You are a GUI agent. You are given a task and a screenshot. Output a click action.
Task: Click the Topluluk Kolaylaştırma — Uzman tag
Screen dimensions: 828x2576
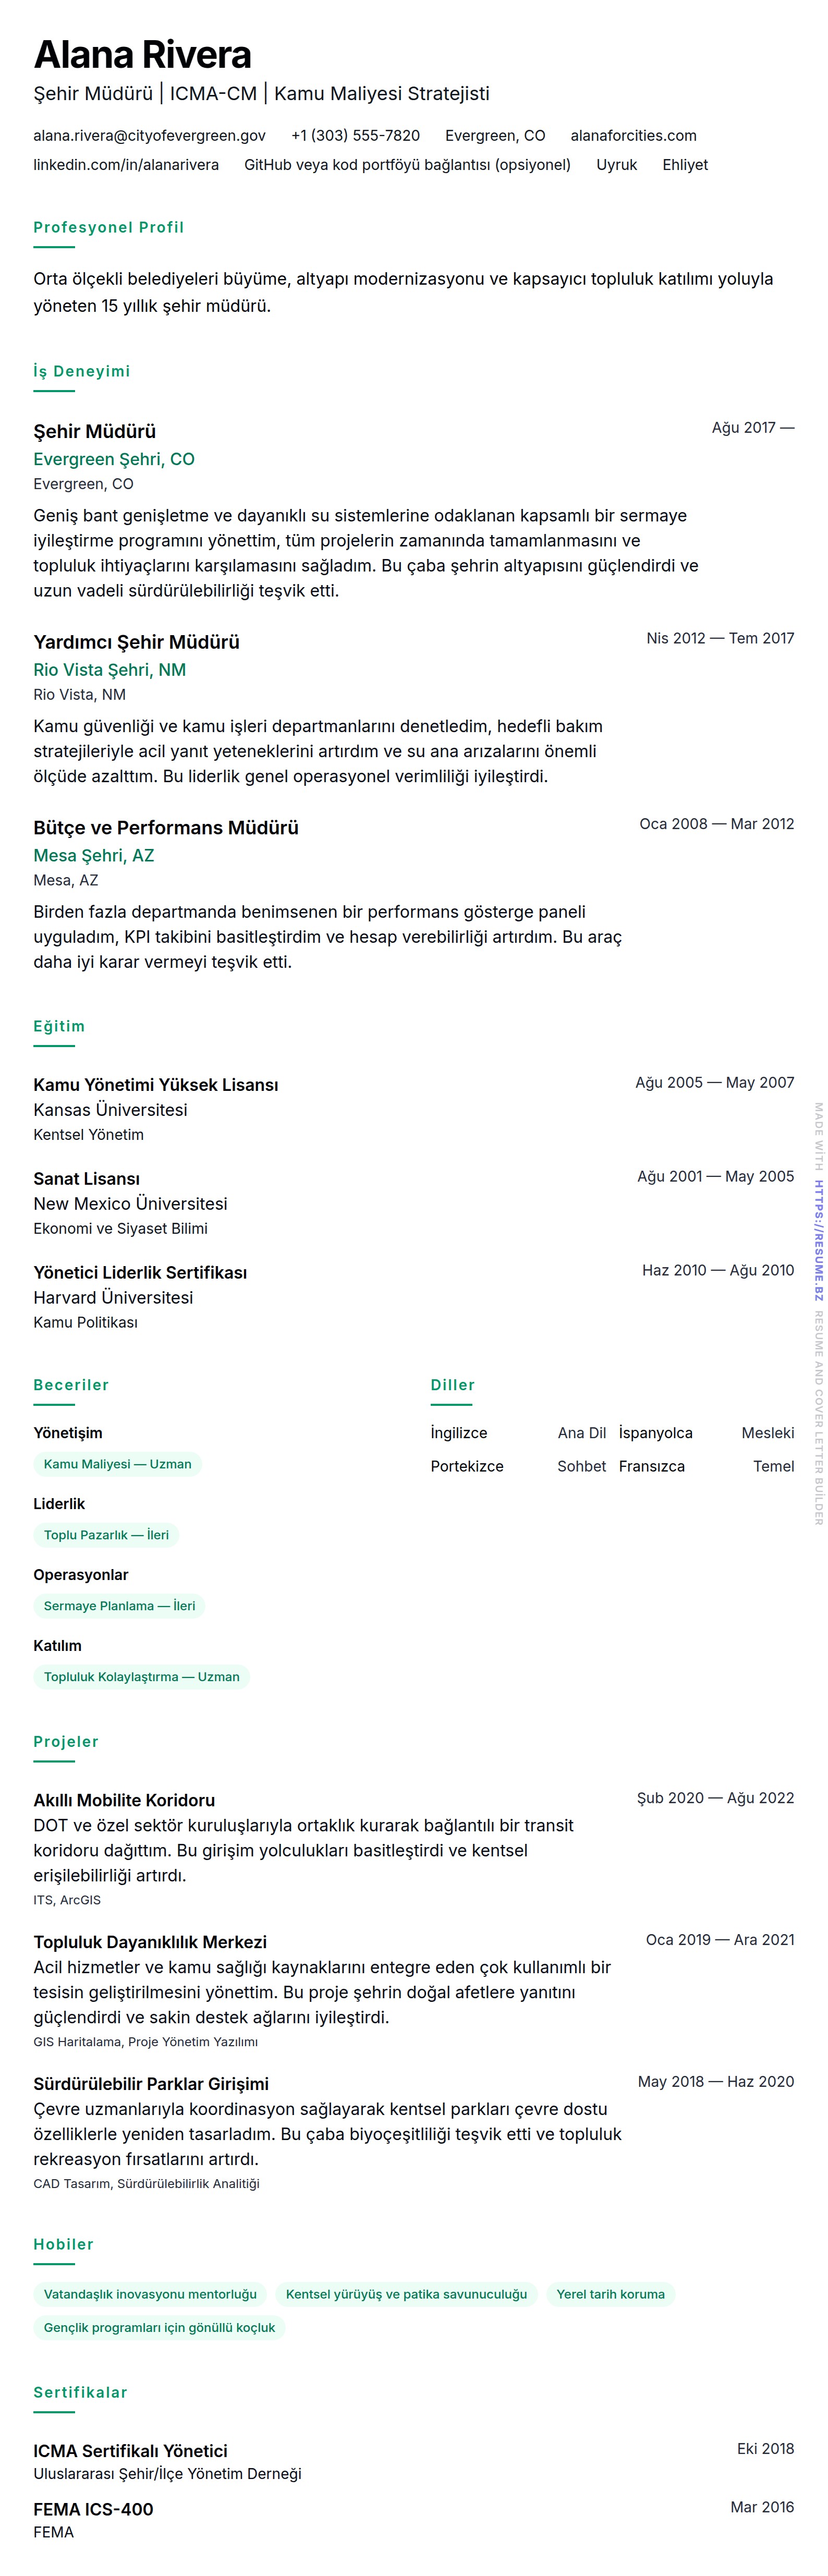141,1677
